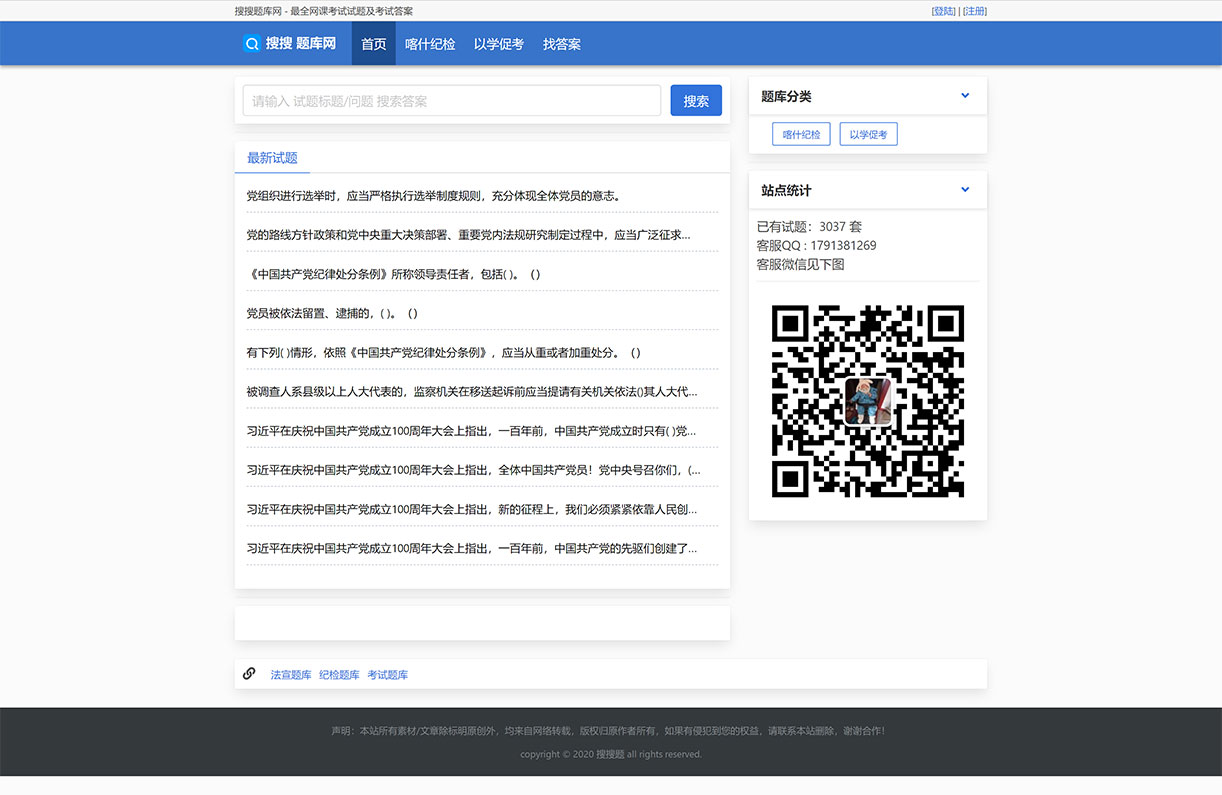Visit the 考试题库 footer link
The image size is (1222, 795).
[x=388, y=674]
